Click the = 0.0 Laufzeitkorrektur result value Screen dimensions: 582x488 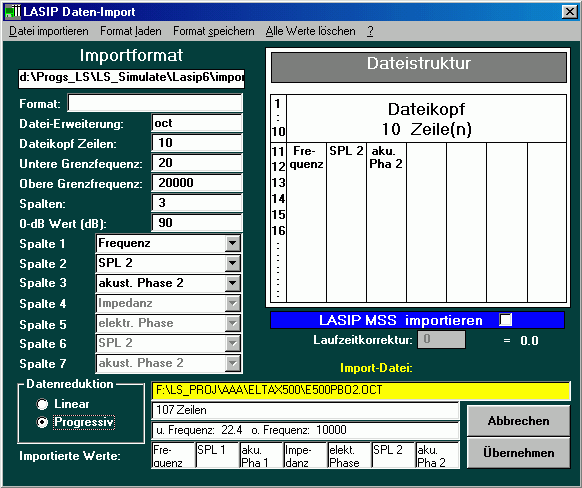pos(521,341)
